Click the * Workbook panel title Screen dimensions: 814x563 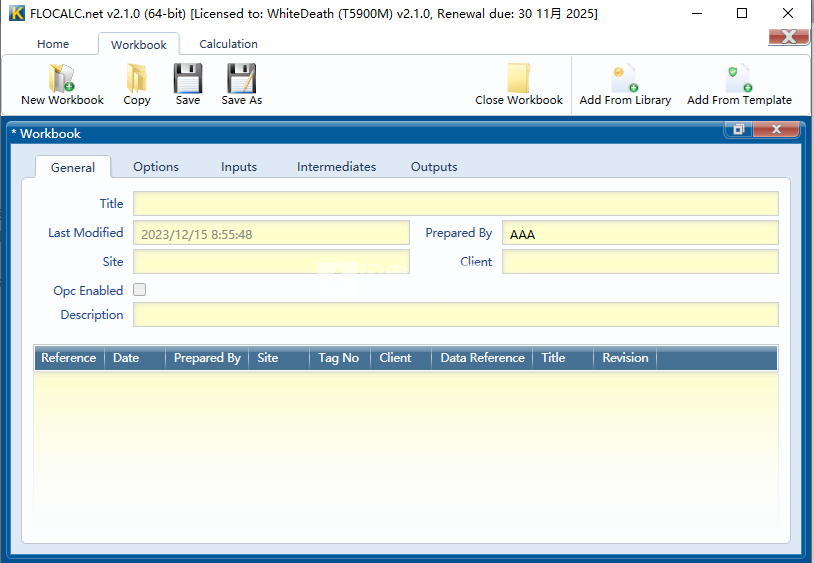(46, 133)
